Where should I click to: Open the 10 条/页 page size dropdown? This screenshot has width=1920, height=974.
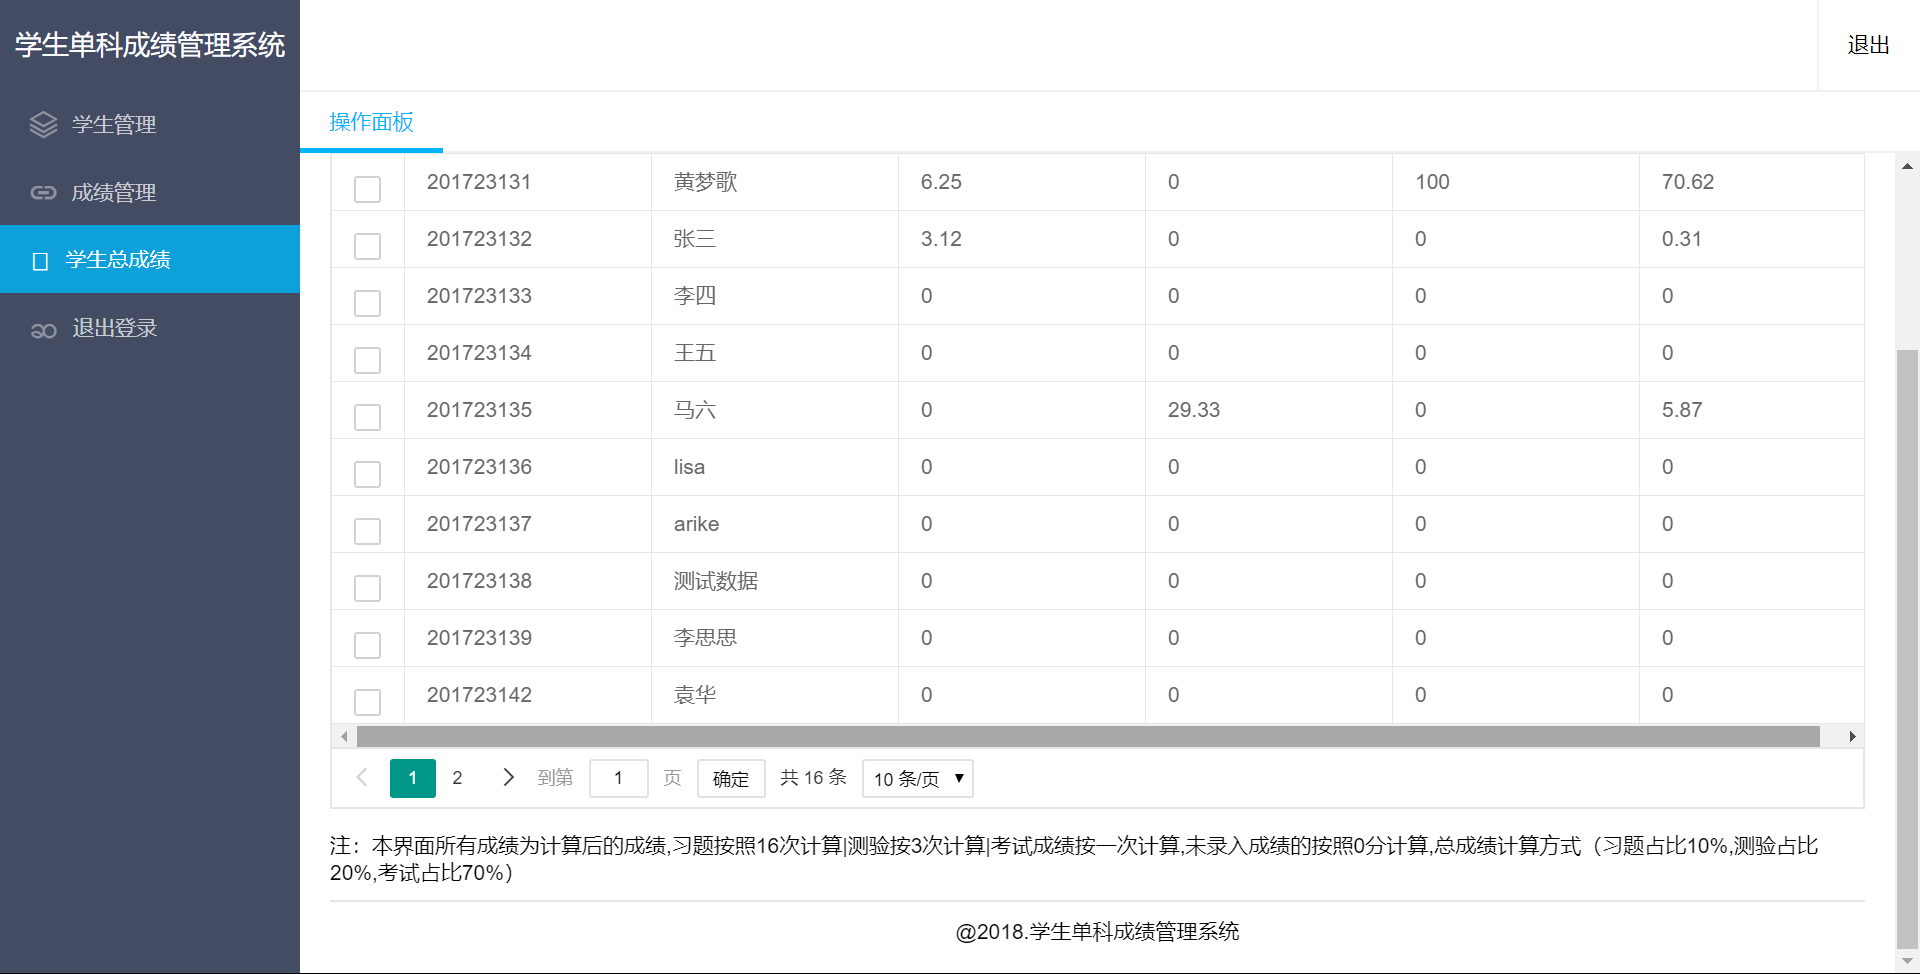(917, 779)
